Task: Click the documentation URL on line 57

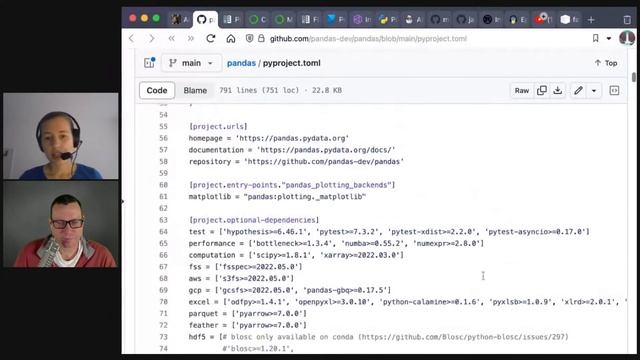Action: 326,150
